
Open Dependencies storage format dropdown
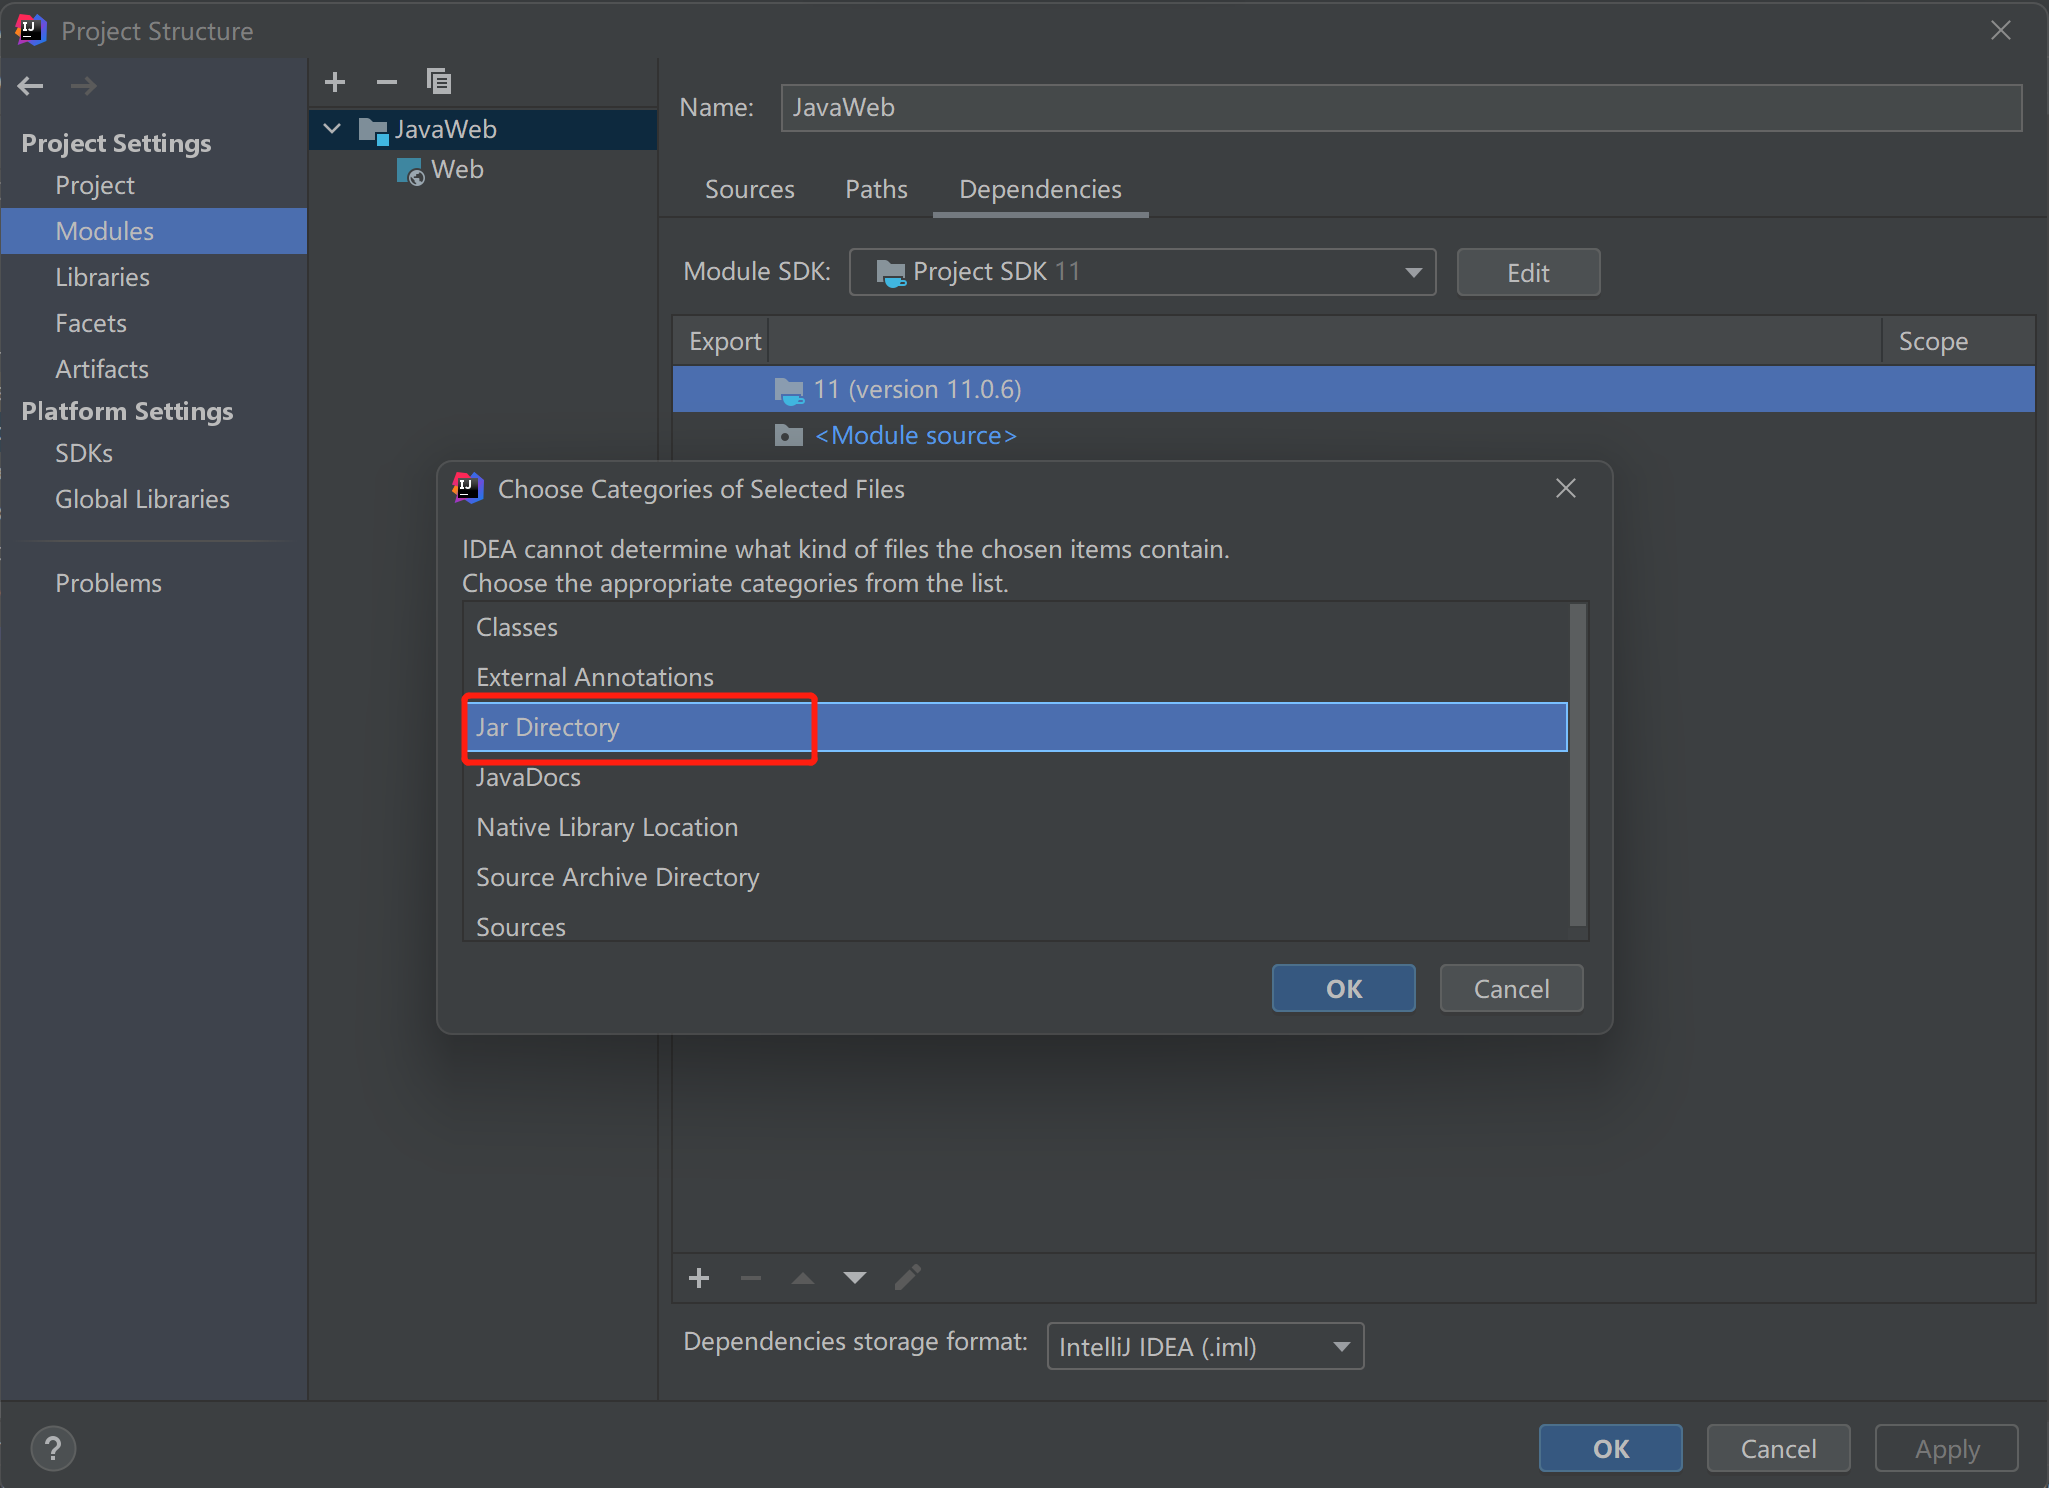1205,1347
